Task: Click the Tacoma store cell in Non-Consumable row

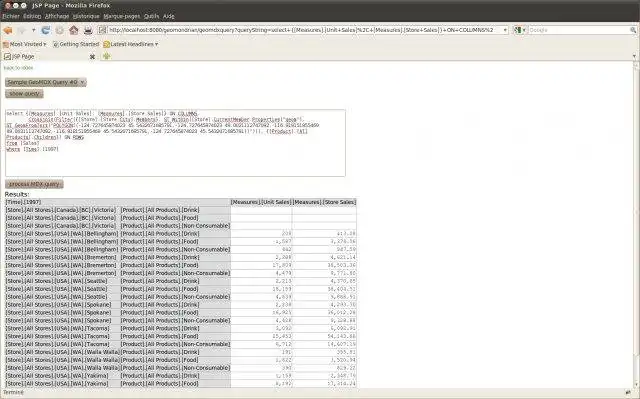Action: pos(62,344)
